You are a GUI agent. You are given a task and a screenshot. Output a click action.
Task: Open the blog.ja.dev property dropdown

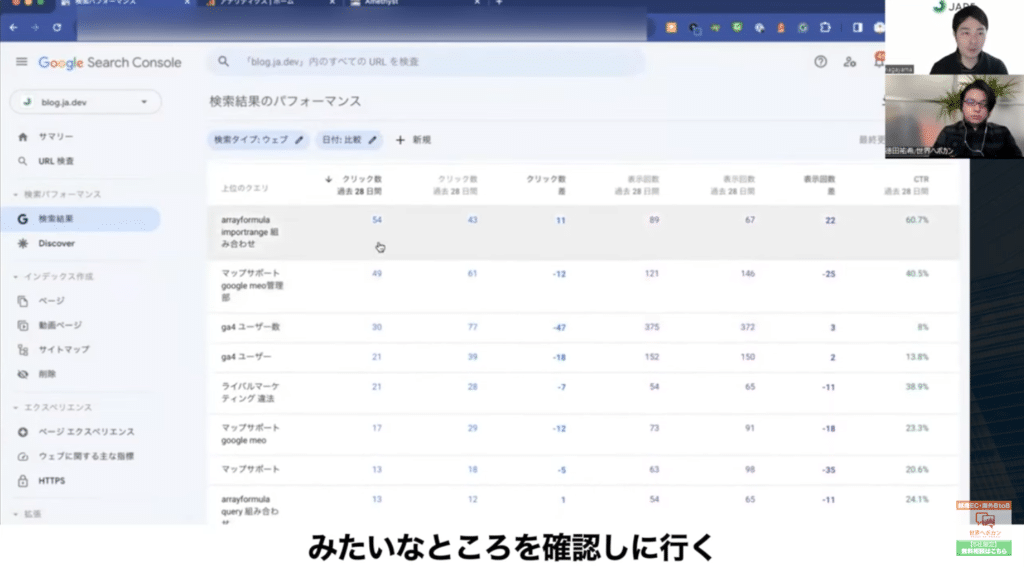point(86,102)
